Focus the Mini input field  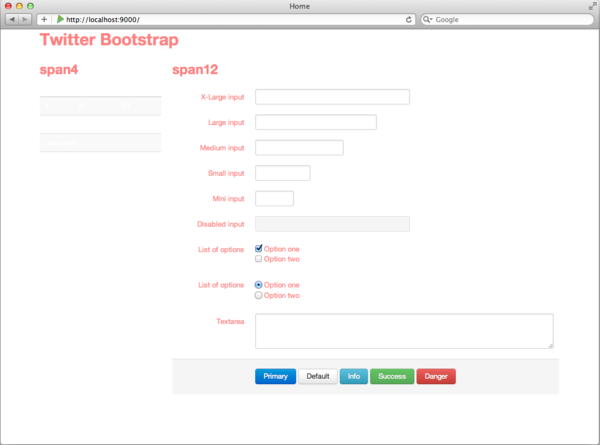(274, 199)
